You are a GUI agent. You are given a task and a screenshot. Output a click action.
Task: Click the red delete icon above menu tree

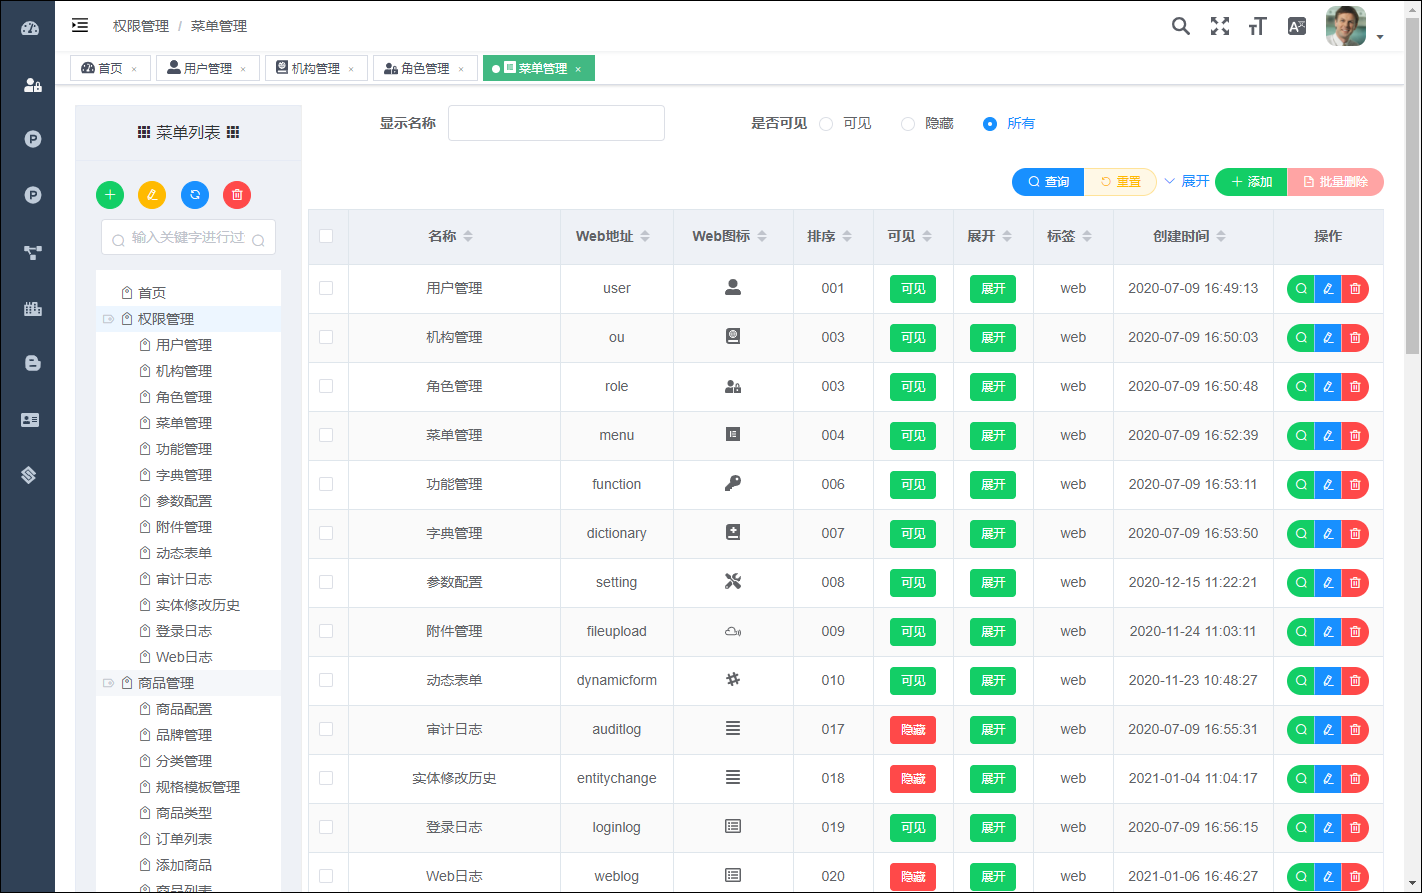point(237,195)
